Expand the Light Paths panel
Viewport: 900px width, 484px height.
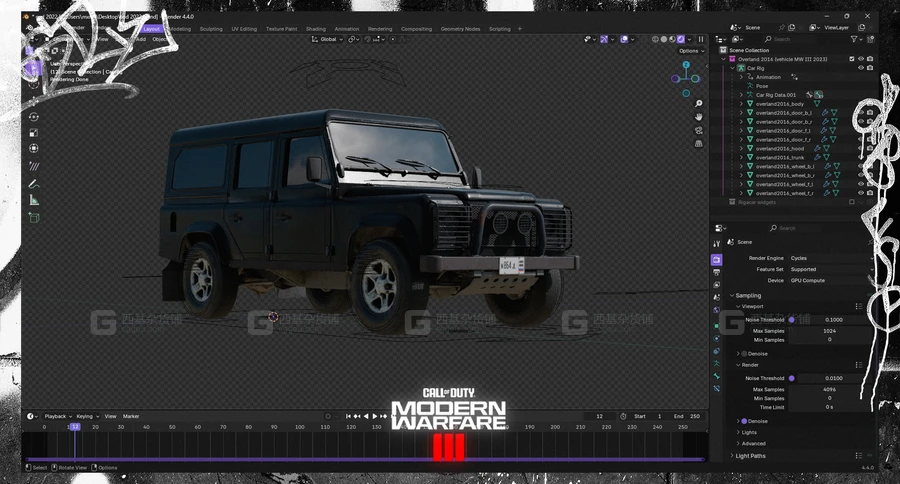[750, 456]
